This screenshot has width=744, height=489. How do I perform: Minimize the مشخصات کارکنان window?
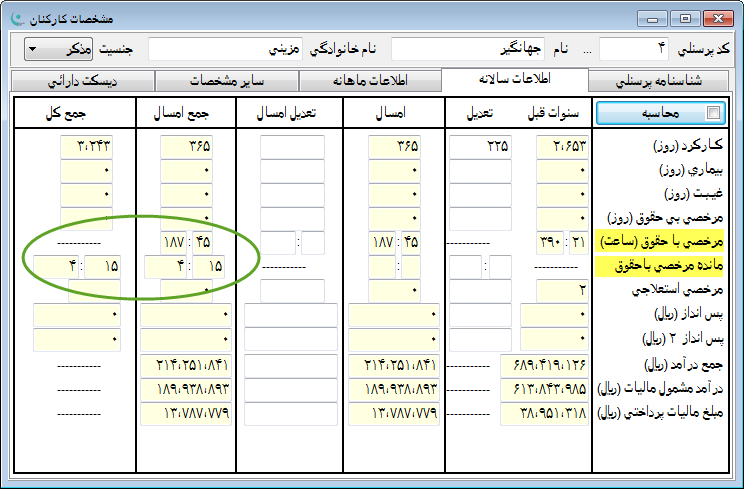(655, 18)
